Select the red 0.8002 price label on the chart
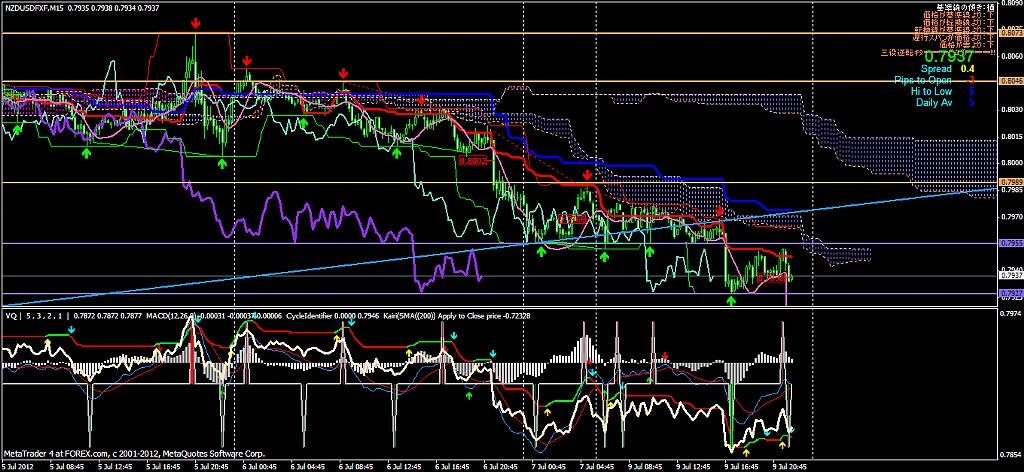 pos(472,160)
